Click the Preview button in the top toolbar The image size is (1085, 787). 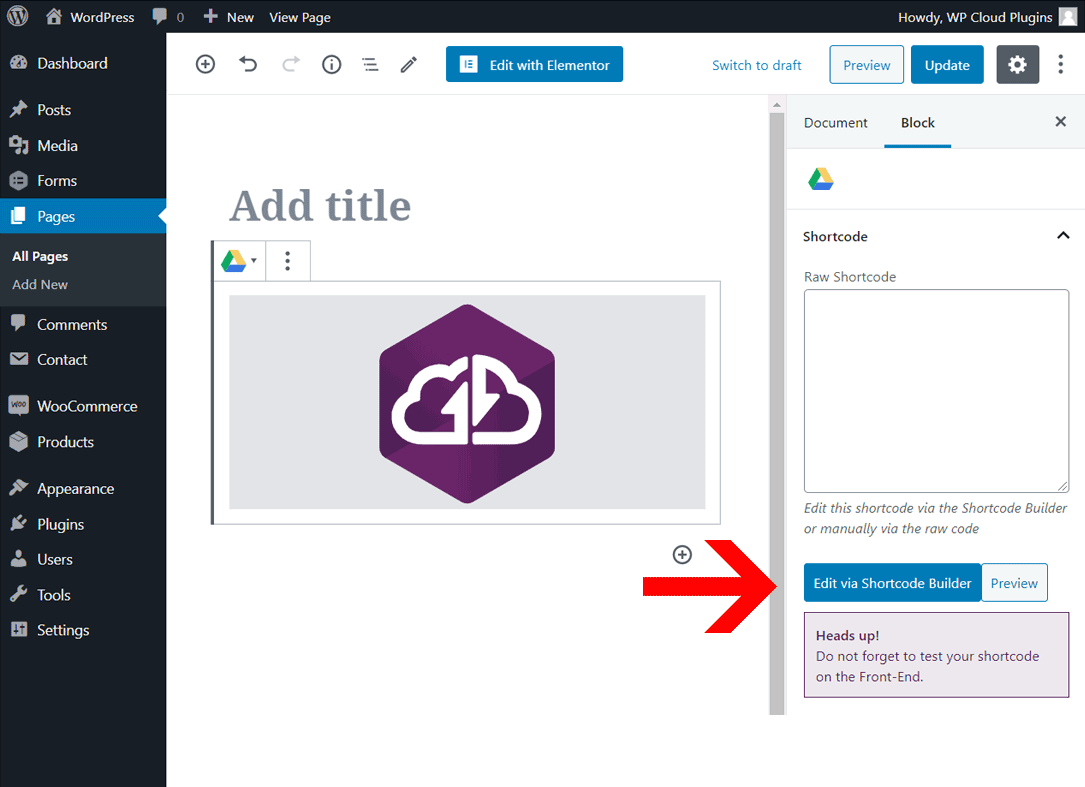click(866, 65)
